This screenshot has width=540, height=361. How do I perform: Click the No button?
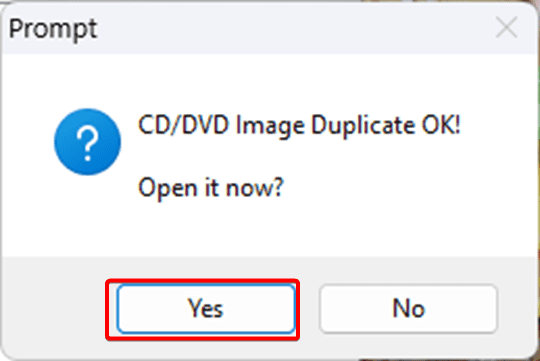pos(408,308)
